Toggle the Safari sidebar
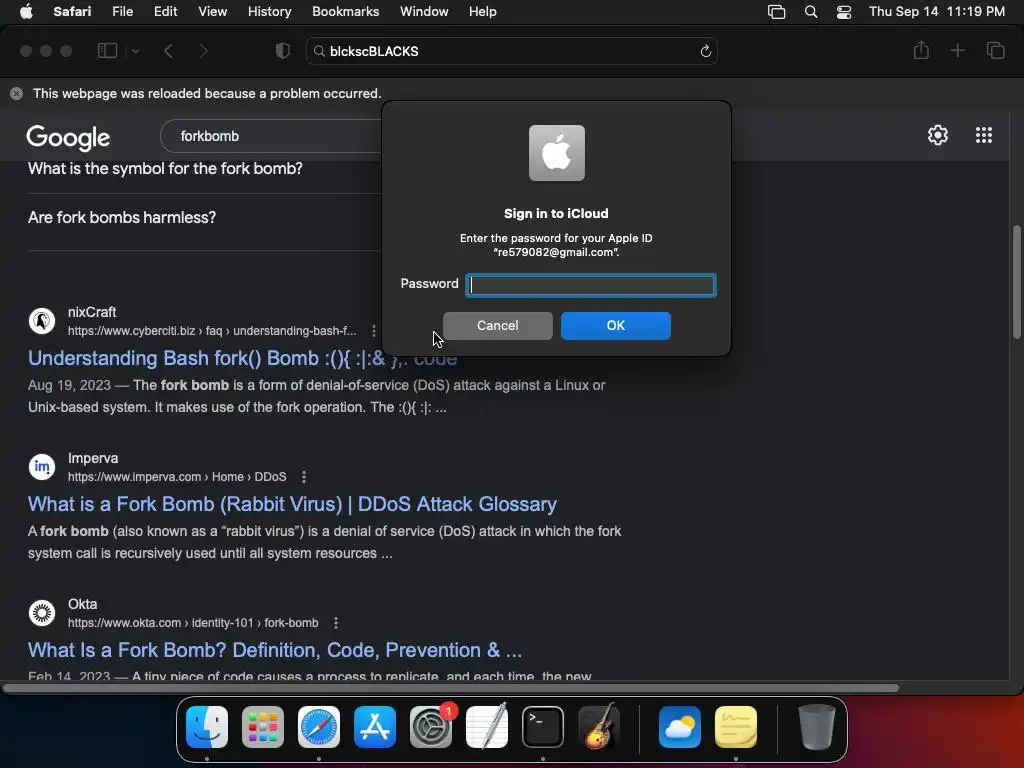This screenshot has width=1024, height=768. 107,51
